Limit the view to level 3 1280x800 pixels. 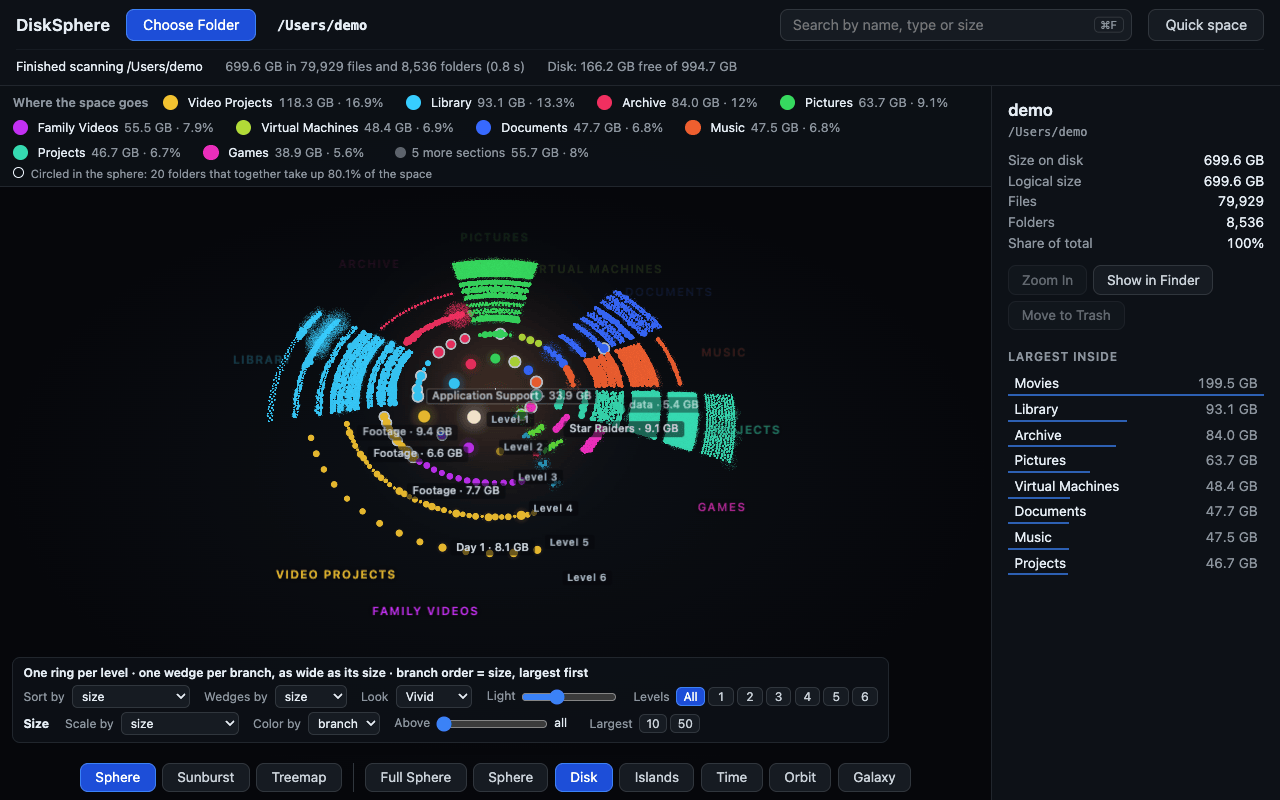(x=779, y=697)
